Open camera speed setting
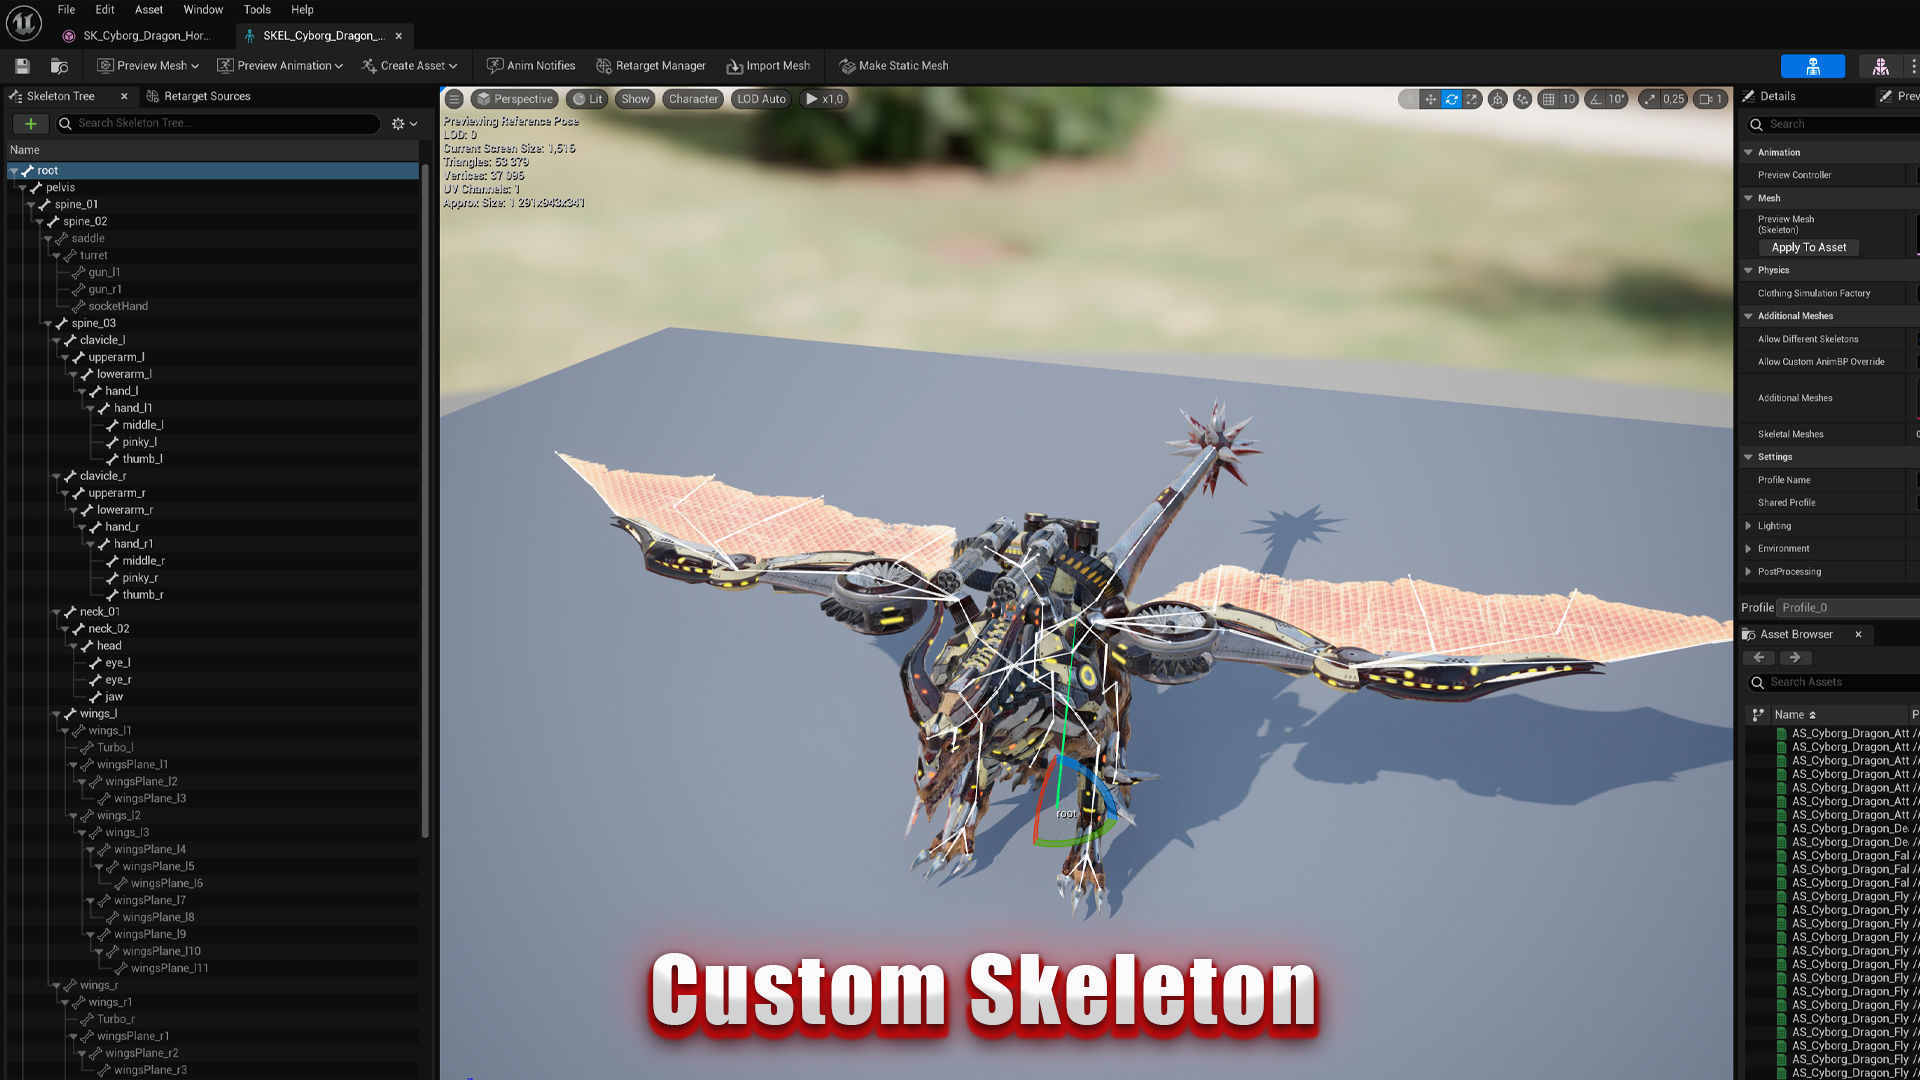 coord(1711,99)
